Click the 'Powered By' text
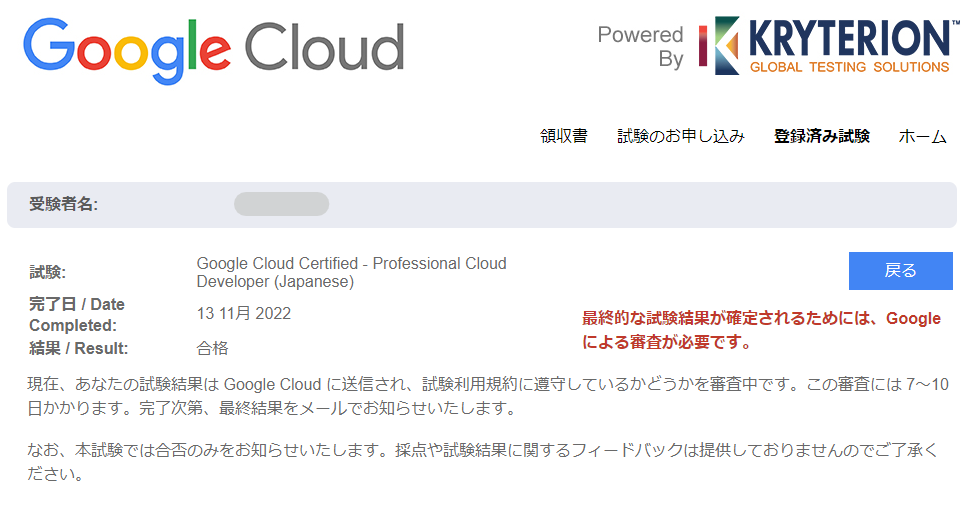The width and height of the screenshot is (974, 510). pos(640,47)
